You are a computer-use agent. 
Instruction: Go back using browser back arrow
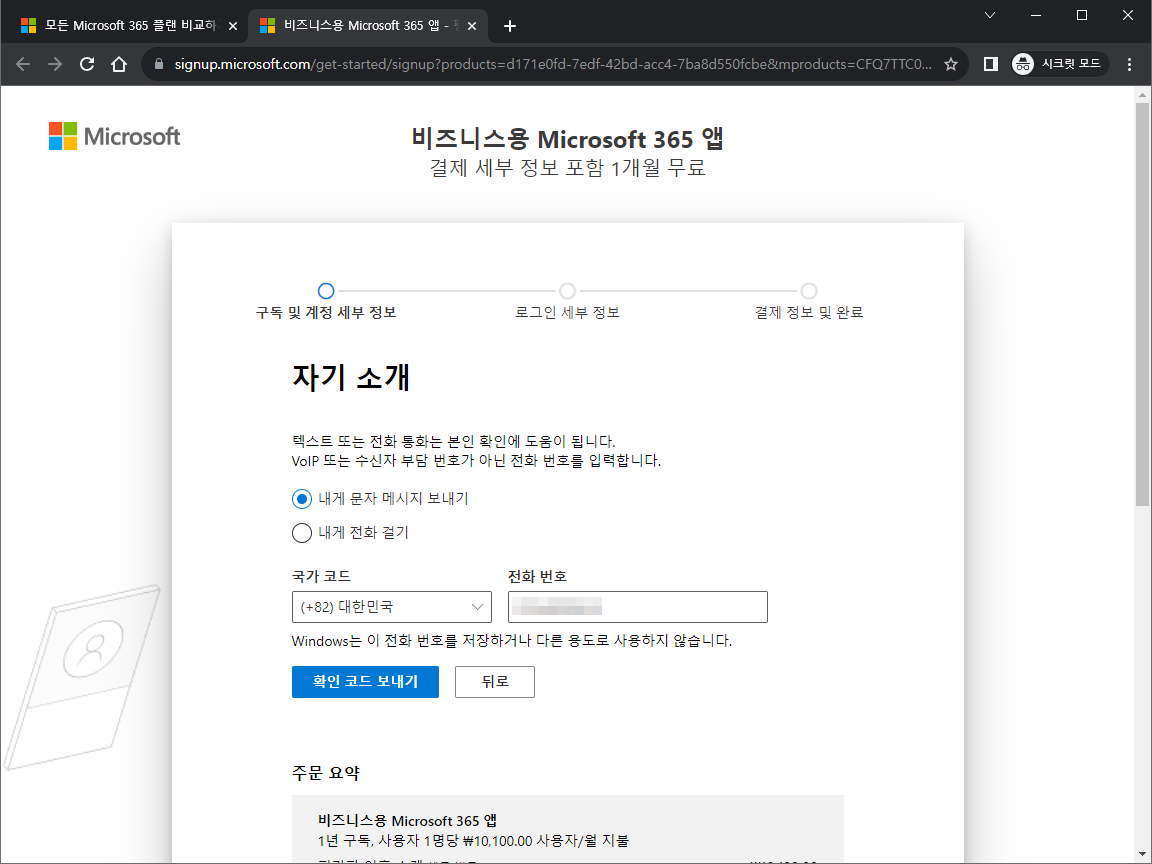(23, 65)
